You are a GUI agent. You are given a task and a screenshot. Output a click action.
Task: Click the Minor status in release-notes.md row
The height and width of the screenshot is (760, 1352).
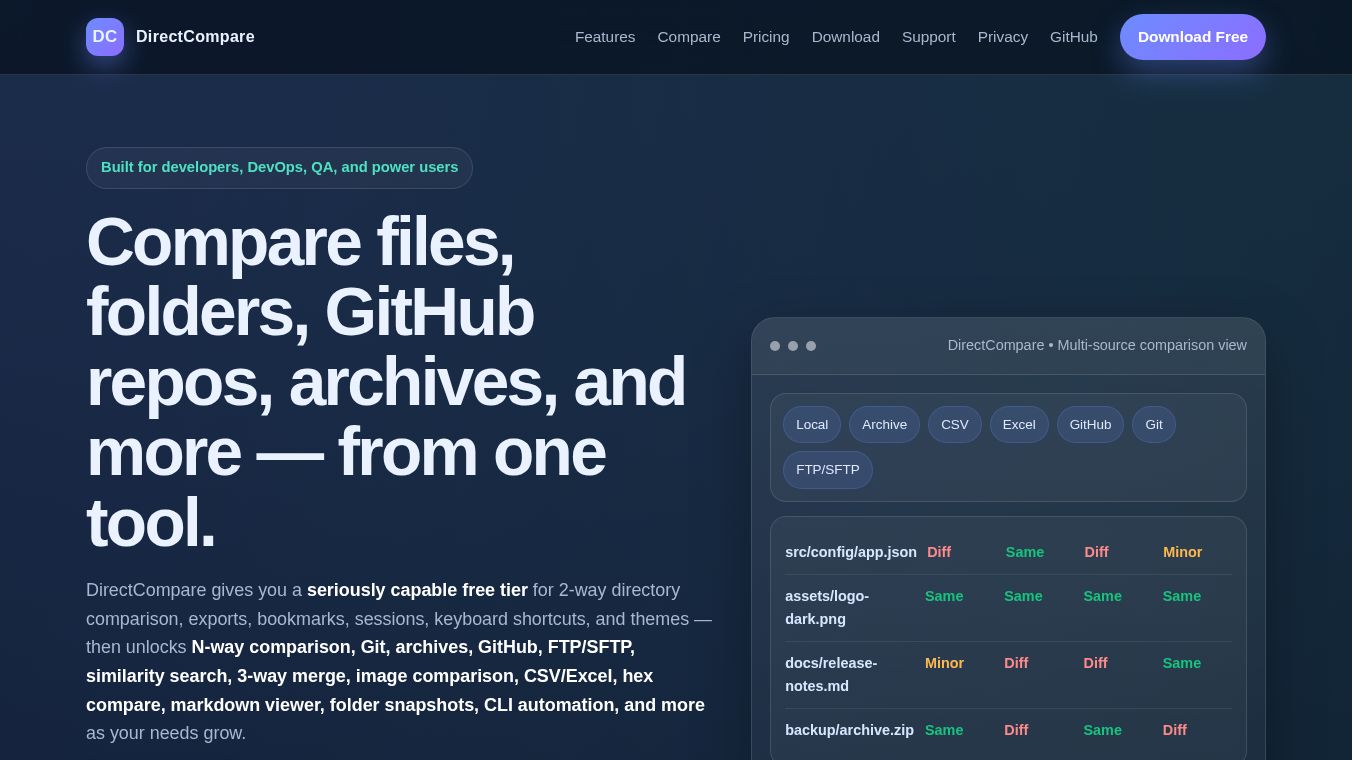pyautogui.click(x=945, y=663)
